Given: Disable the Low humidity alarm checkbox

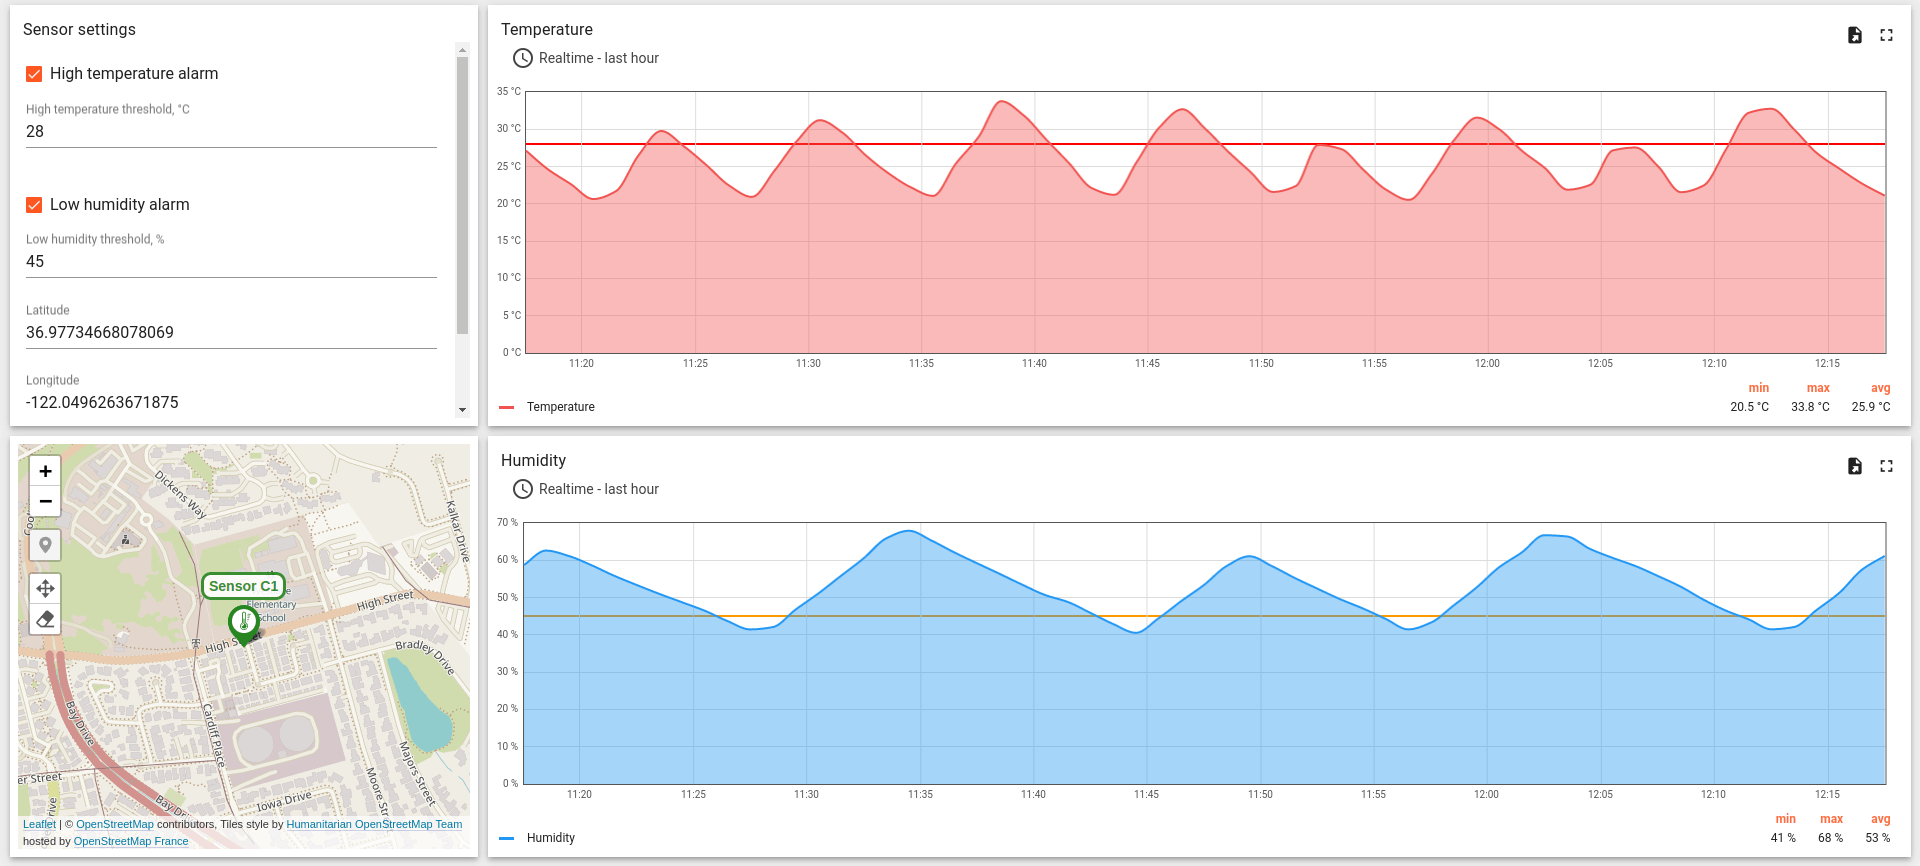Looking at the screenshot, I should pyautogui.click(x=34, y=205).
